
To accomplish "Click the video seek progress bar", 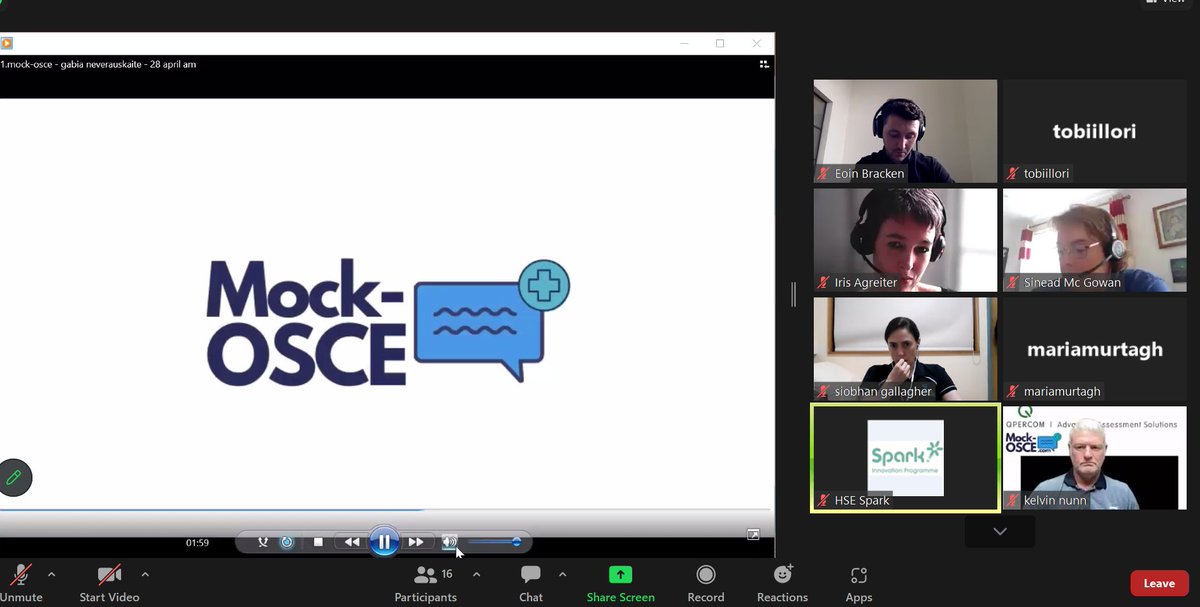I will click(x=387, y=510).
